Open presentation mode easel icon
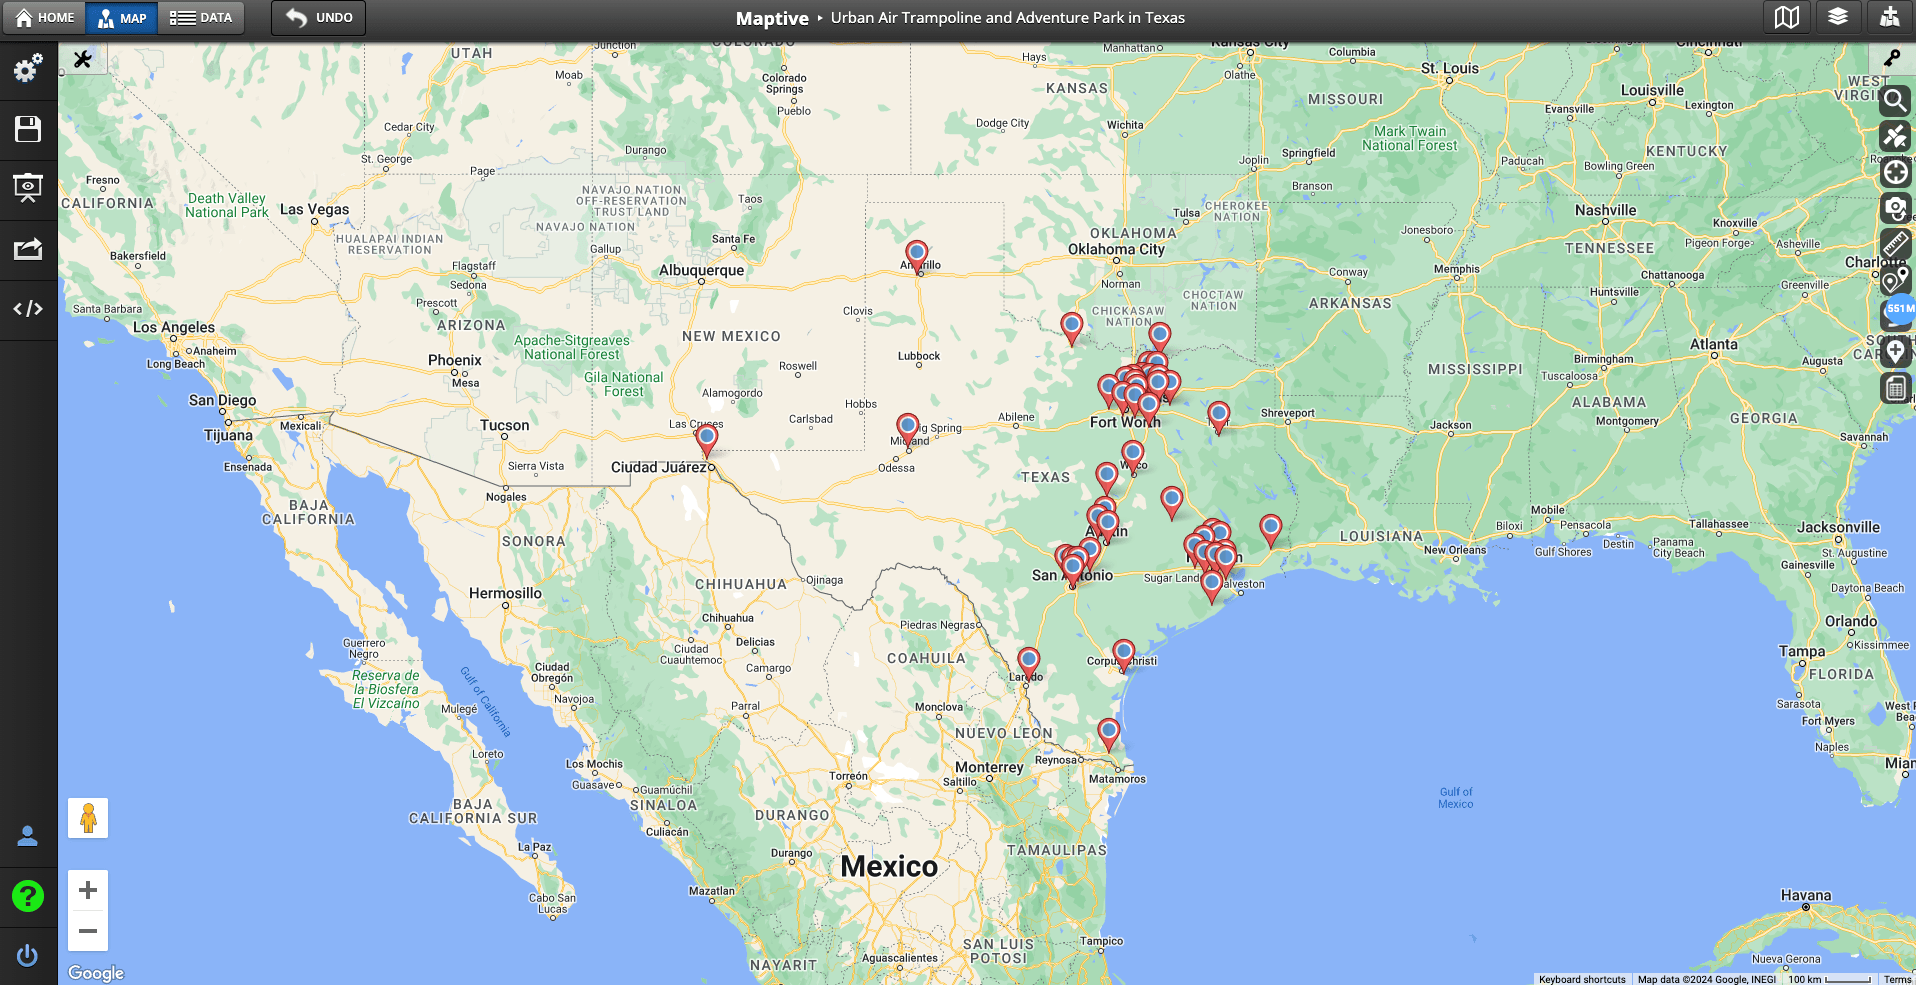Image resolution: width=1916 pixels, height=985 pixels. click(28, 188)
